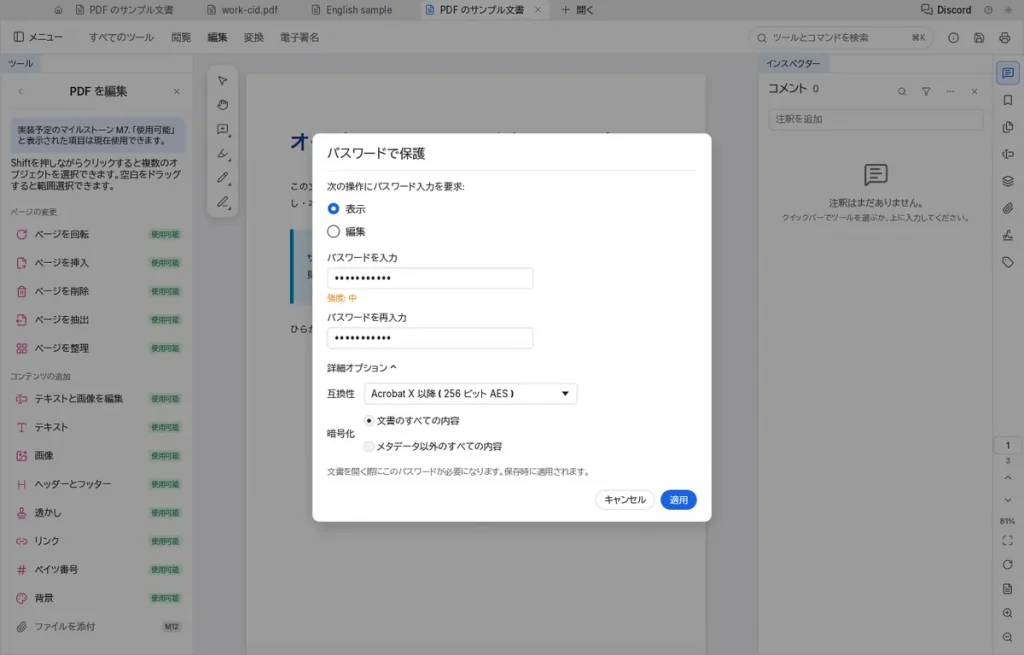The image size is (1024, 655).
Task: Switch to work-cid.pdf tab
Action: [242, 10]
